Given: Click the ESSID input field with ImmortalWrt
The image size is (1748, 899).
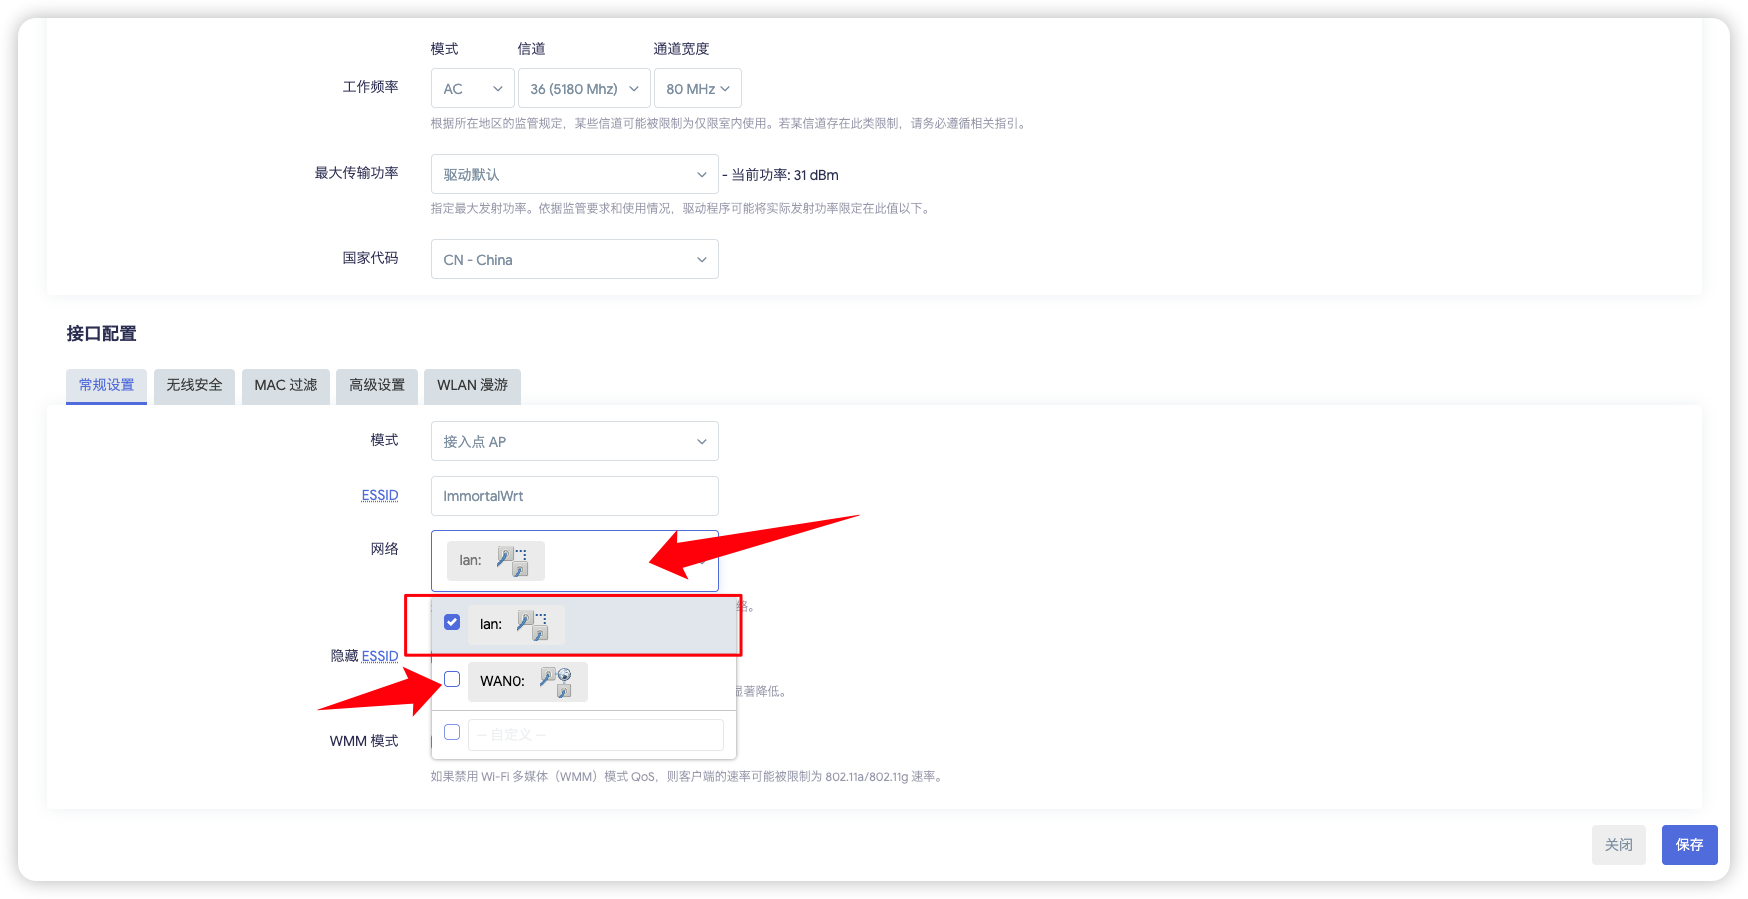Looking at the screenshot, I should pyautogui.click(x=575, y=496).
